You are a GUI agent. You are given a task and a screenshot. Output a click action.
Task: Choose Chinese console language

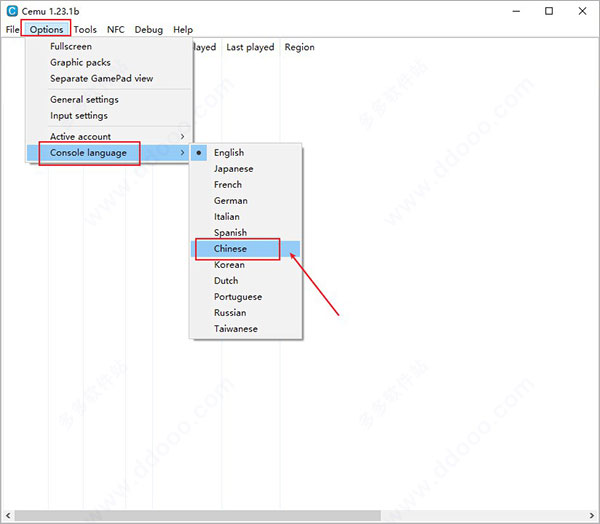pyautogui.click(x=246, y=249)
